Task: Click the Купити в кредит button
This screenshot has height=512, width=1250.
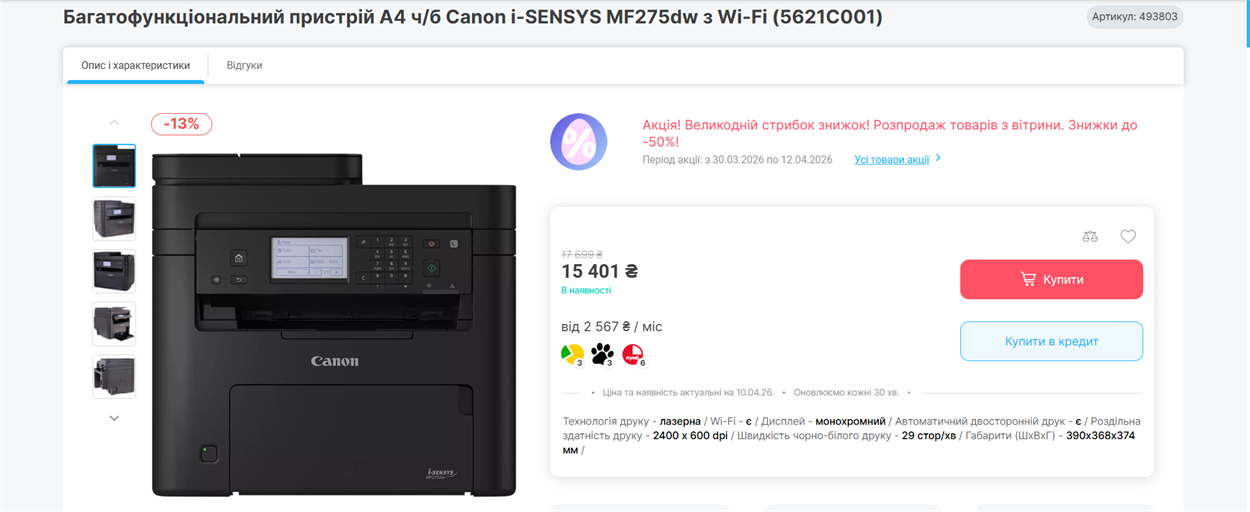Action: coord(1051,341)
